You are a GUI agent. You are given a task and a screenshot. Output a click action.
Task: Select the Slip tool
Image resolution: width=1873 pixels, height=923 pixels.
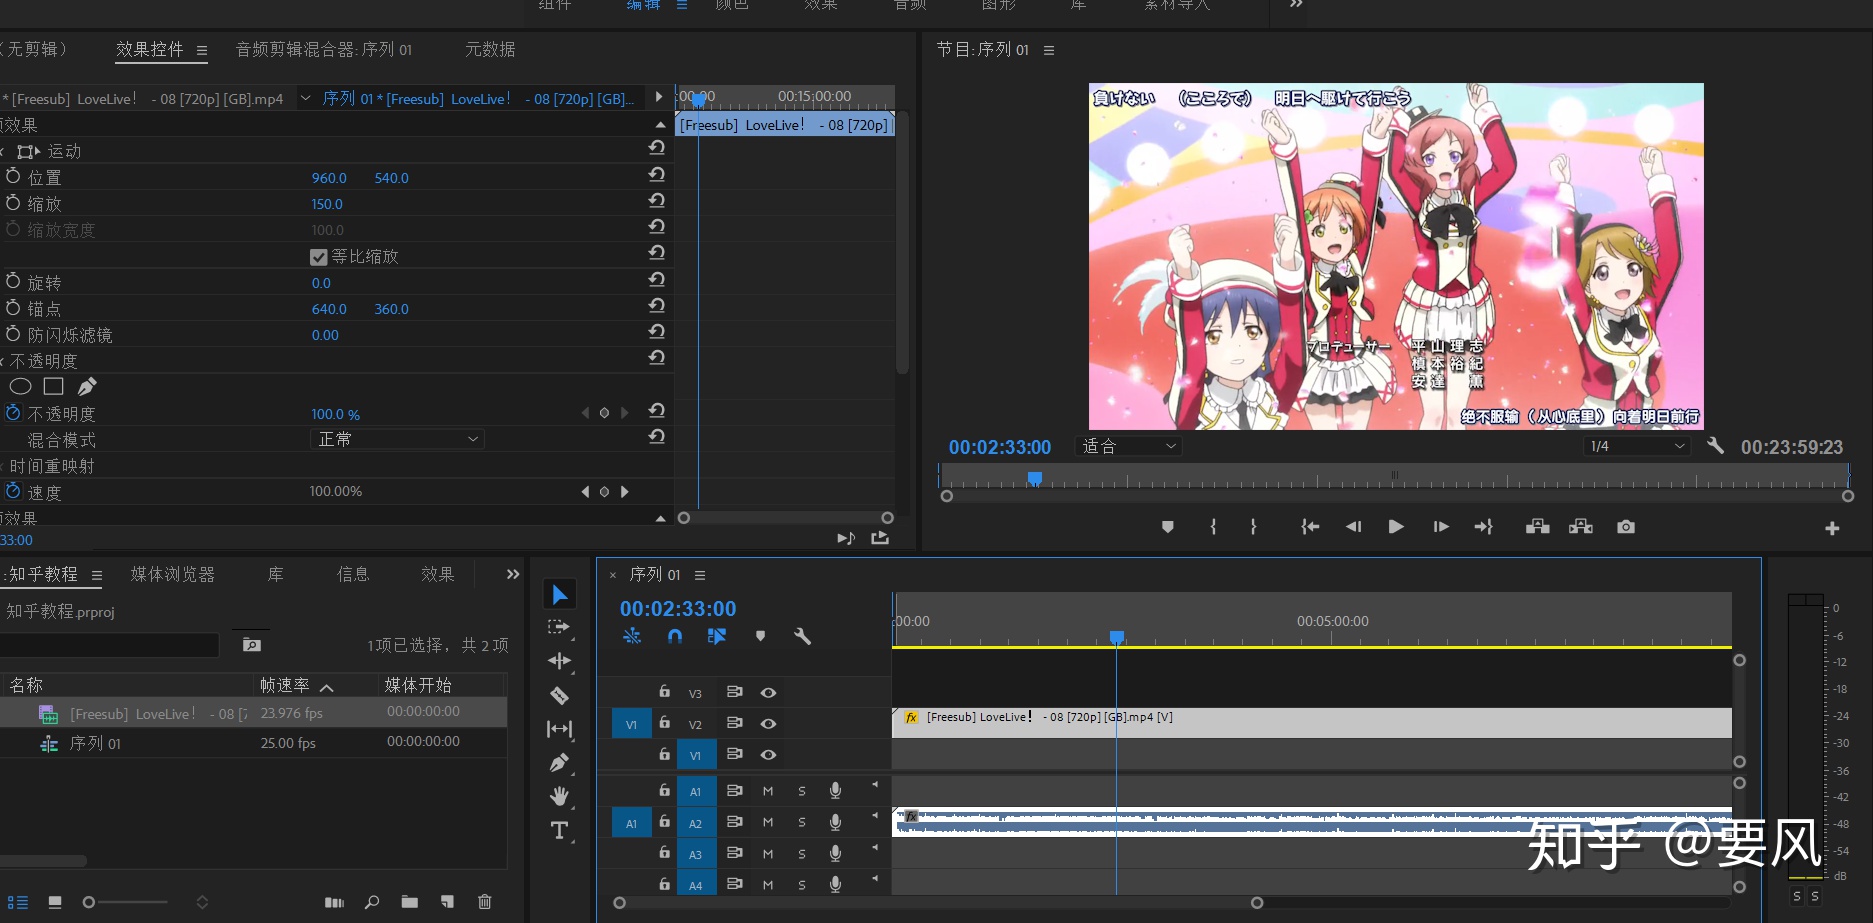tap(559, 729)
